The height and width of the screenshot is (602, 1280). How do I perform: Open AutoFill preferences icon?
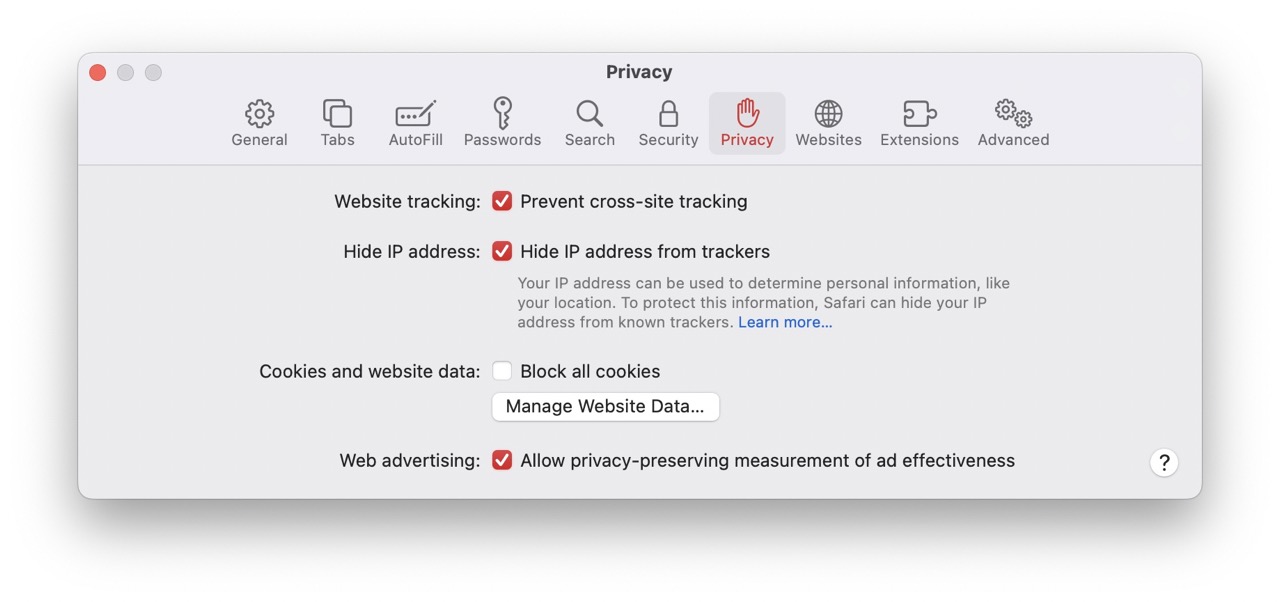(415, 114)
